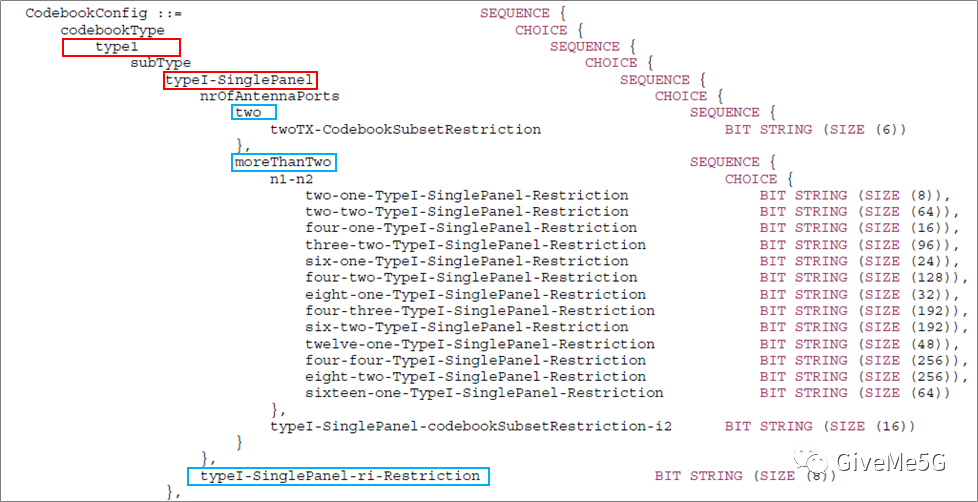Select sixteen-one-TypeI-SinglePanel-Restriction line

point(484,393)
